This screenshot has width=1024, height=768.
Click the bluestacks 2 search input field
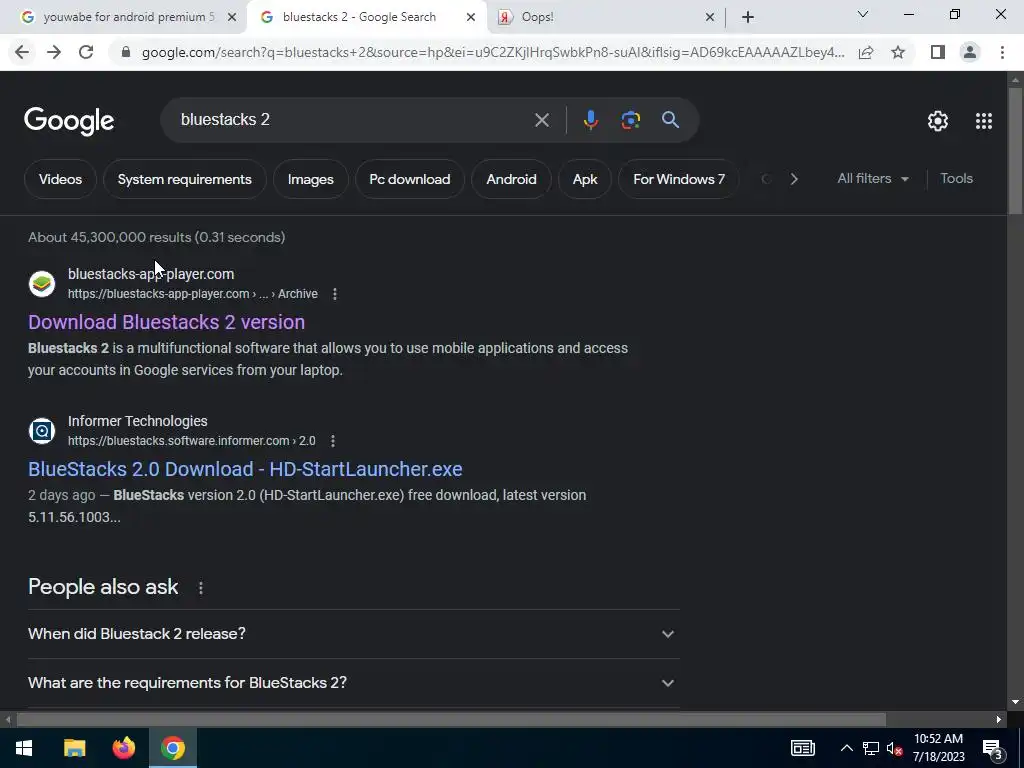click(353, 120)
